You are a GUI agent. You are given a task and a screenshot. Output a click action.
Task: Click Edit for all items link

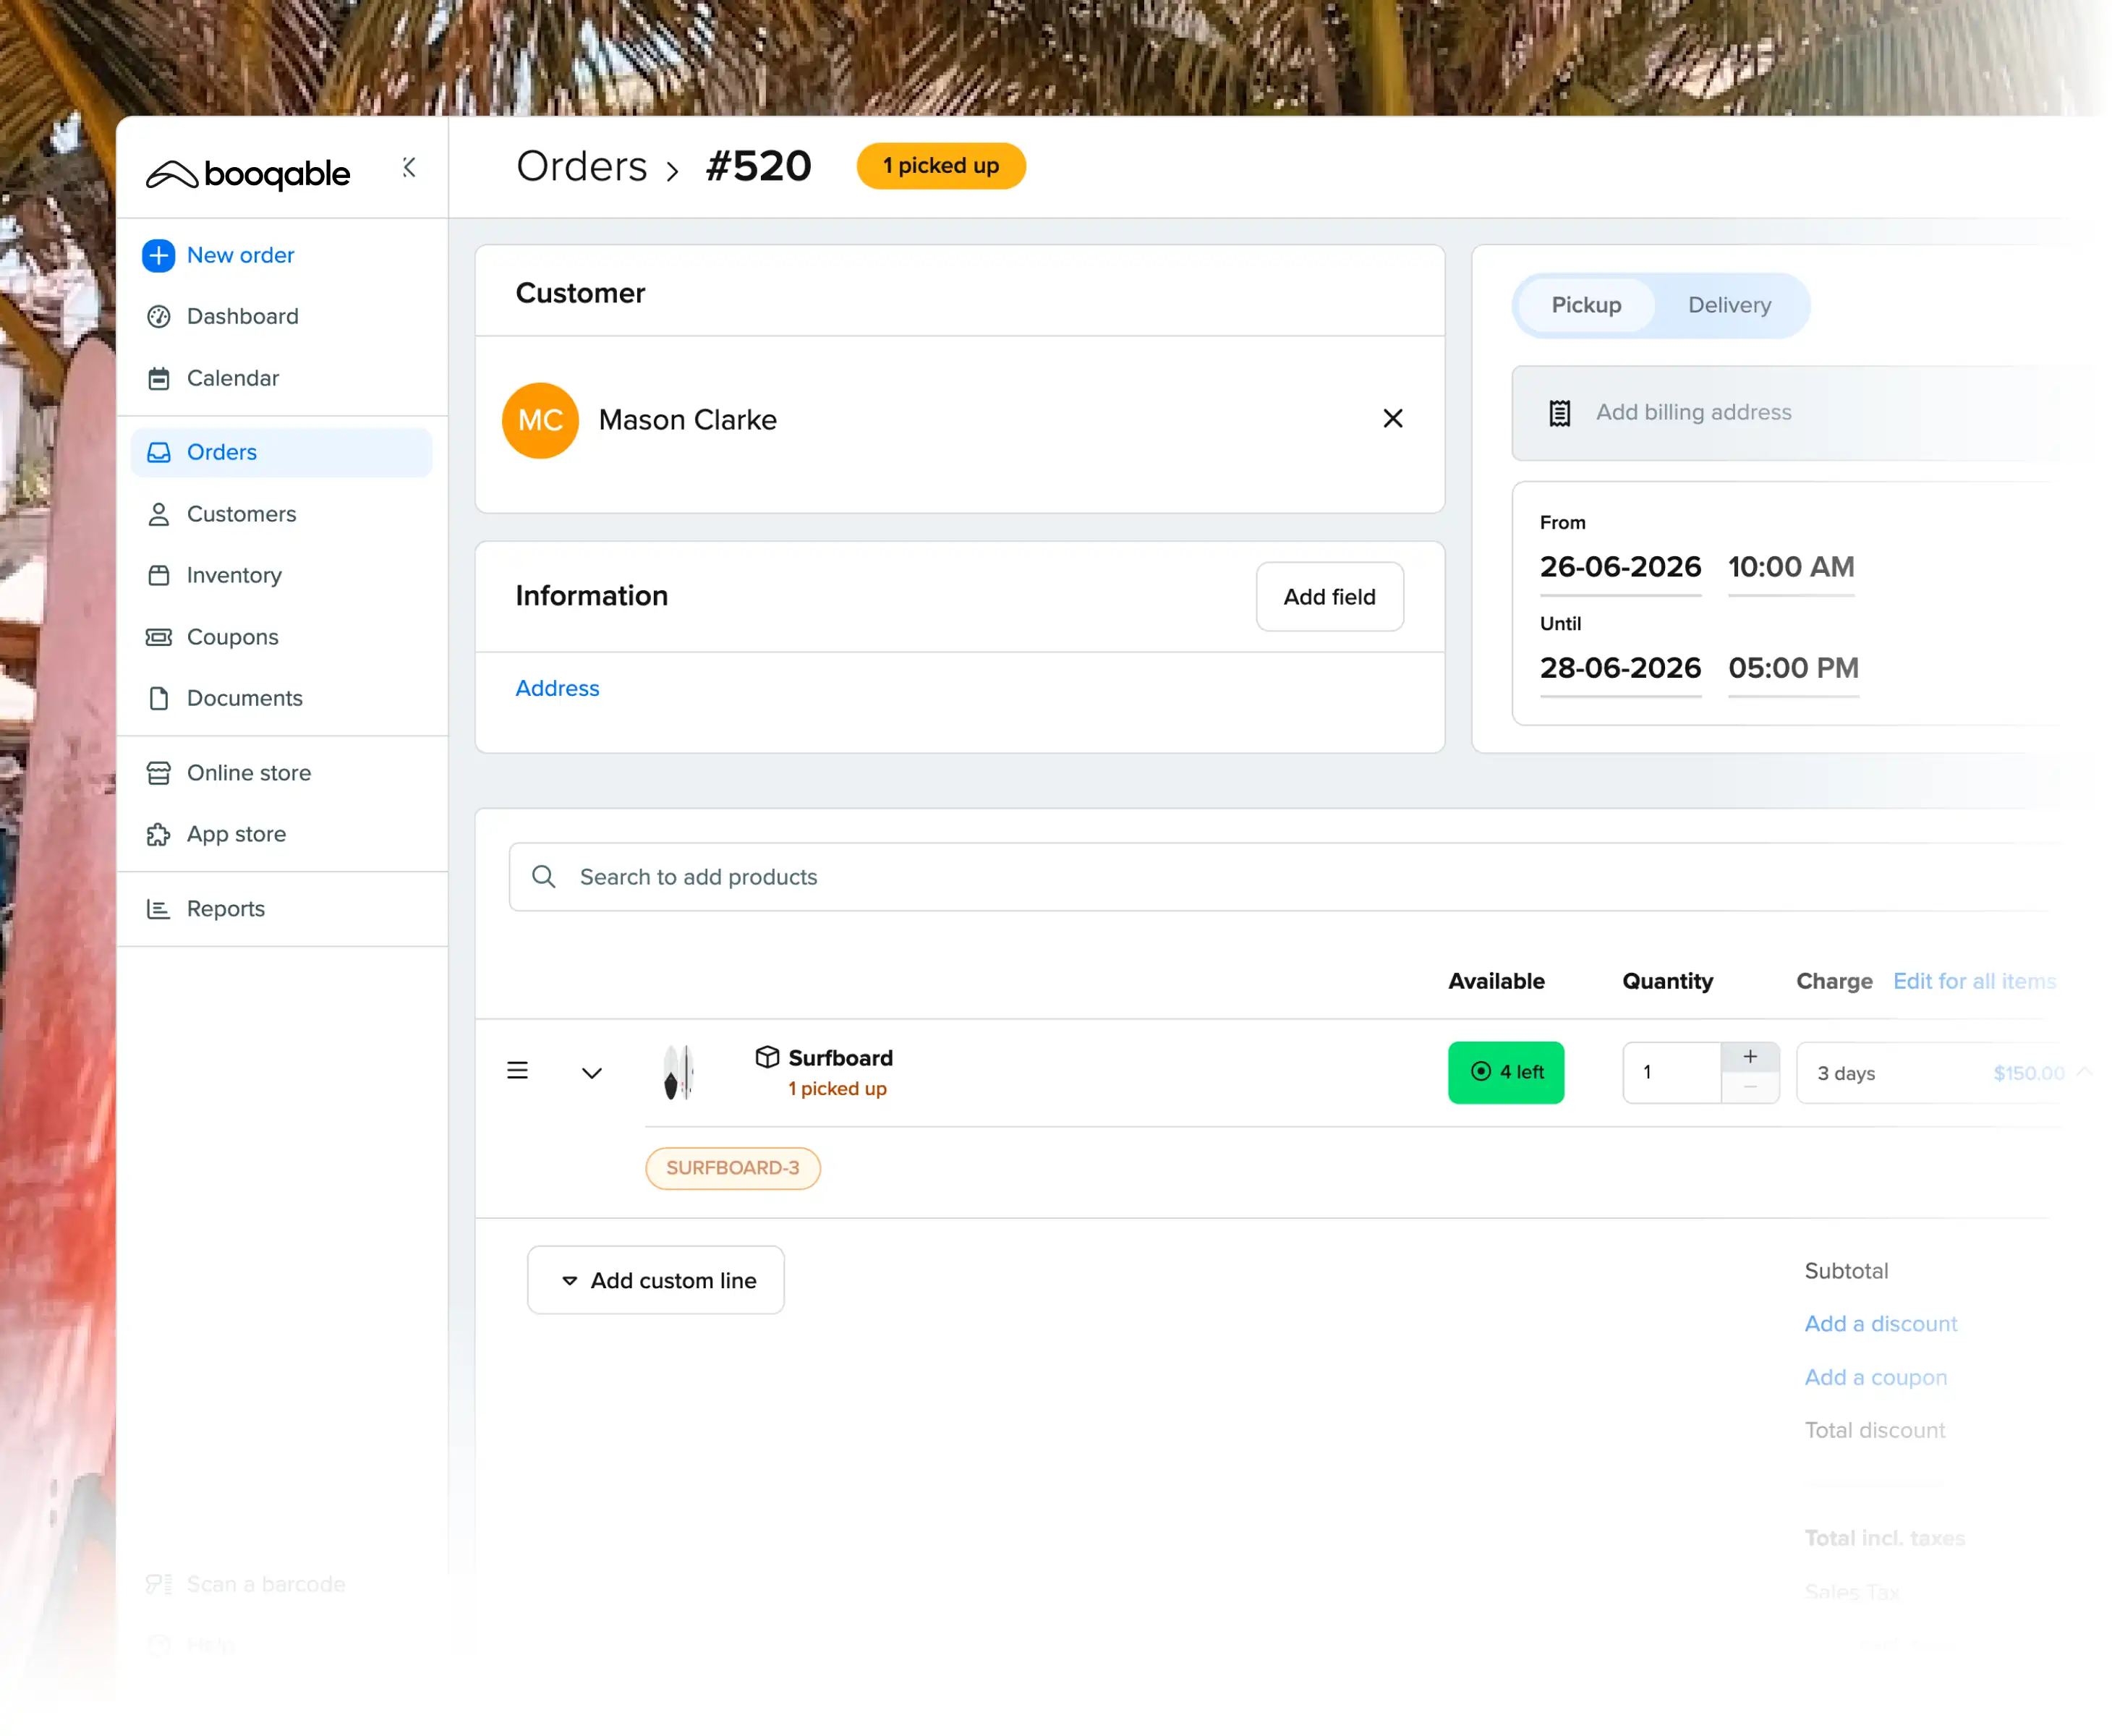point(1974,981)
